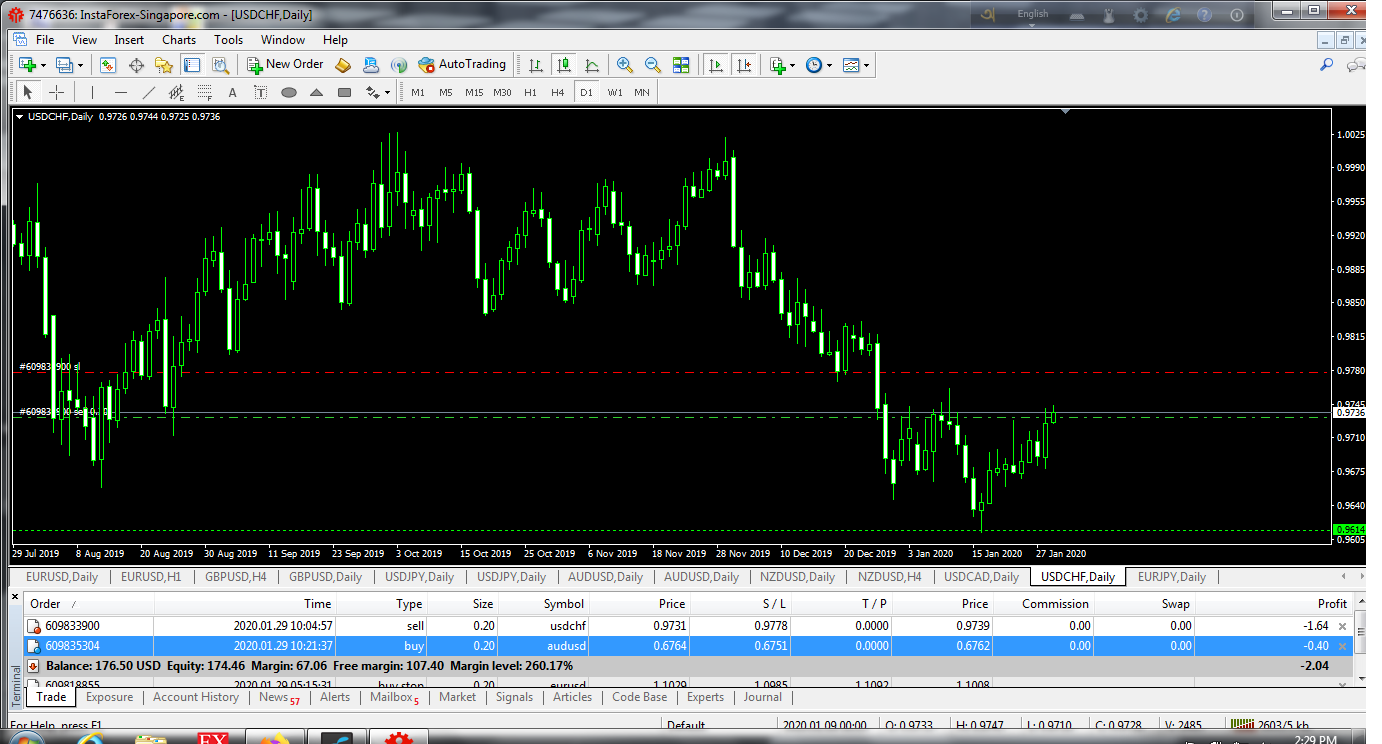Select the Fibonacci retracement tool
The height and width of the screenshot is (744, 1382).
205,92
